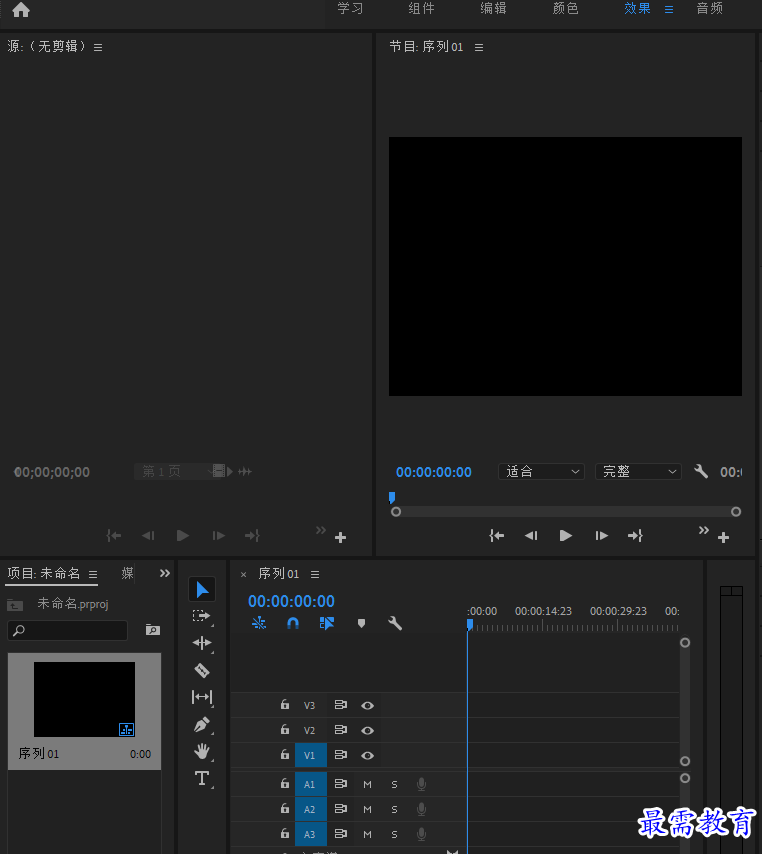This screenshot has width=762, height=854.
Task: Toggle Snap magnet in timeline
Action: 292,623
